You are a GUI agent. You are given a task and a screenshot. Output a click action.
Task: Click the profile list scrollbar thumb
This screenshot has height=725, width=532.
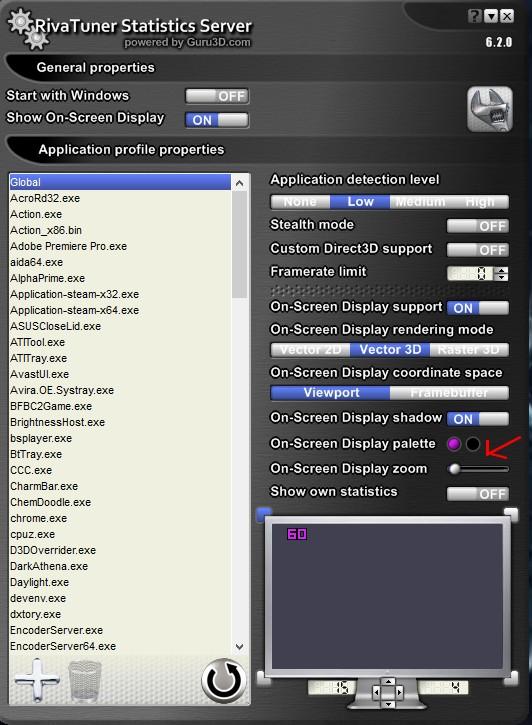tap(239, 245)
